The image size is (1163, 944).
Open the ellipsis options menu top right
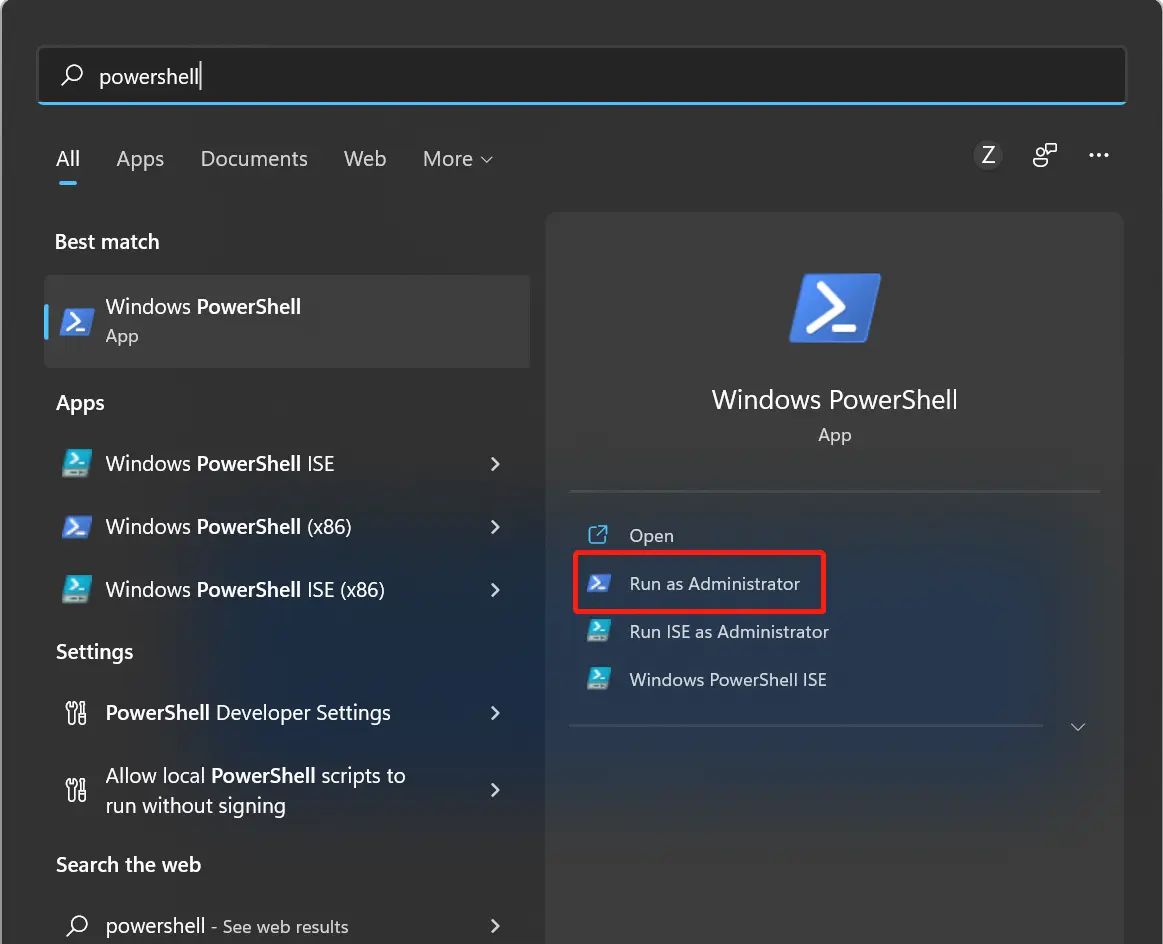1098,155
